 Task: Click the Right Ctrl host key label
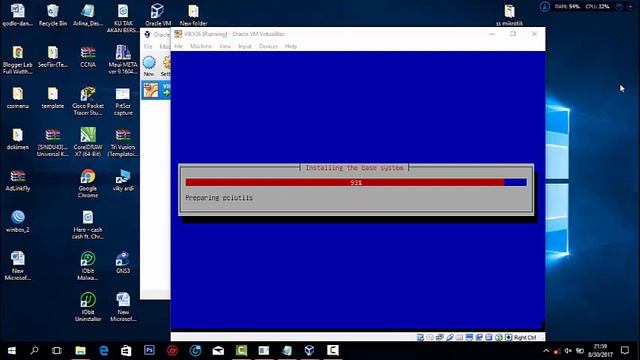pos(525,338)
